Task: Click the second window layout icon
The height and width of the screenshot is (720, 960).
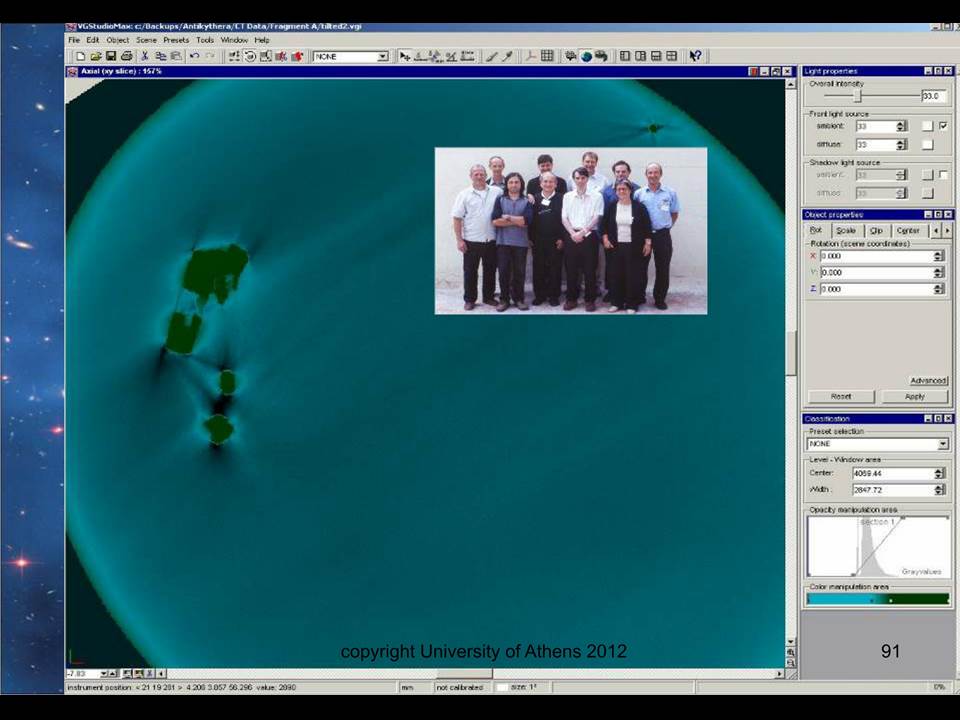Action: (x=640, y=56)
